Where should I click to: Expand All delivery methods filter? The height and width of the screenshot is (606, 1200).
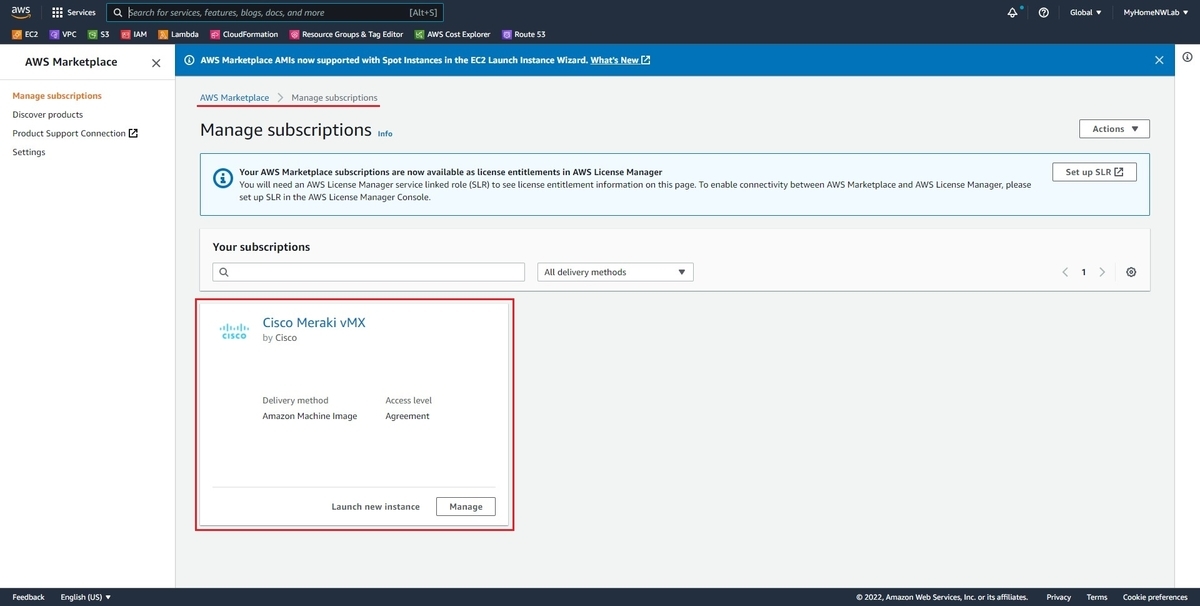coord(615,272)
